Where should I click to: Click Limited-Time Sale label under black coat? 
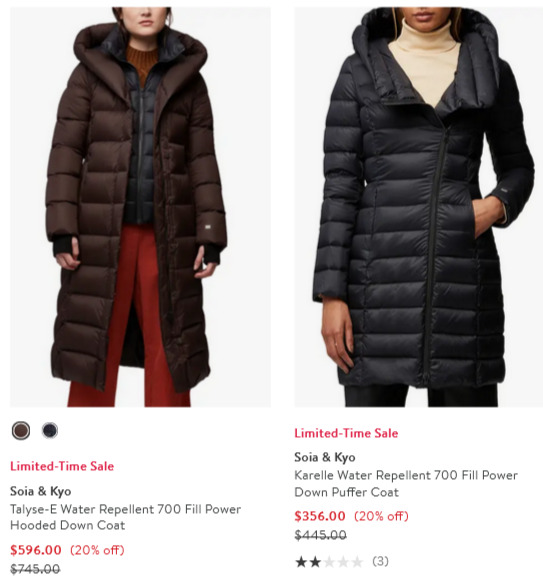pyautogui.click(x=346, y=433)
